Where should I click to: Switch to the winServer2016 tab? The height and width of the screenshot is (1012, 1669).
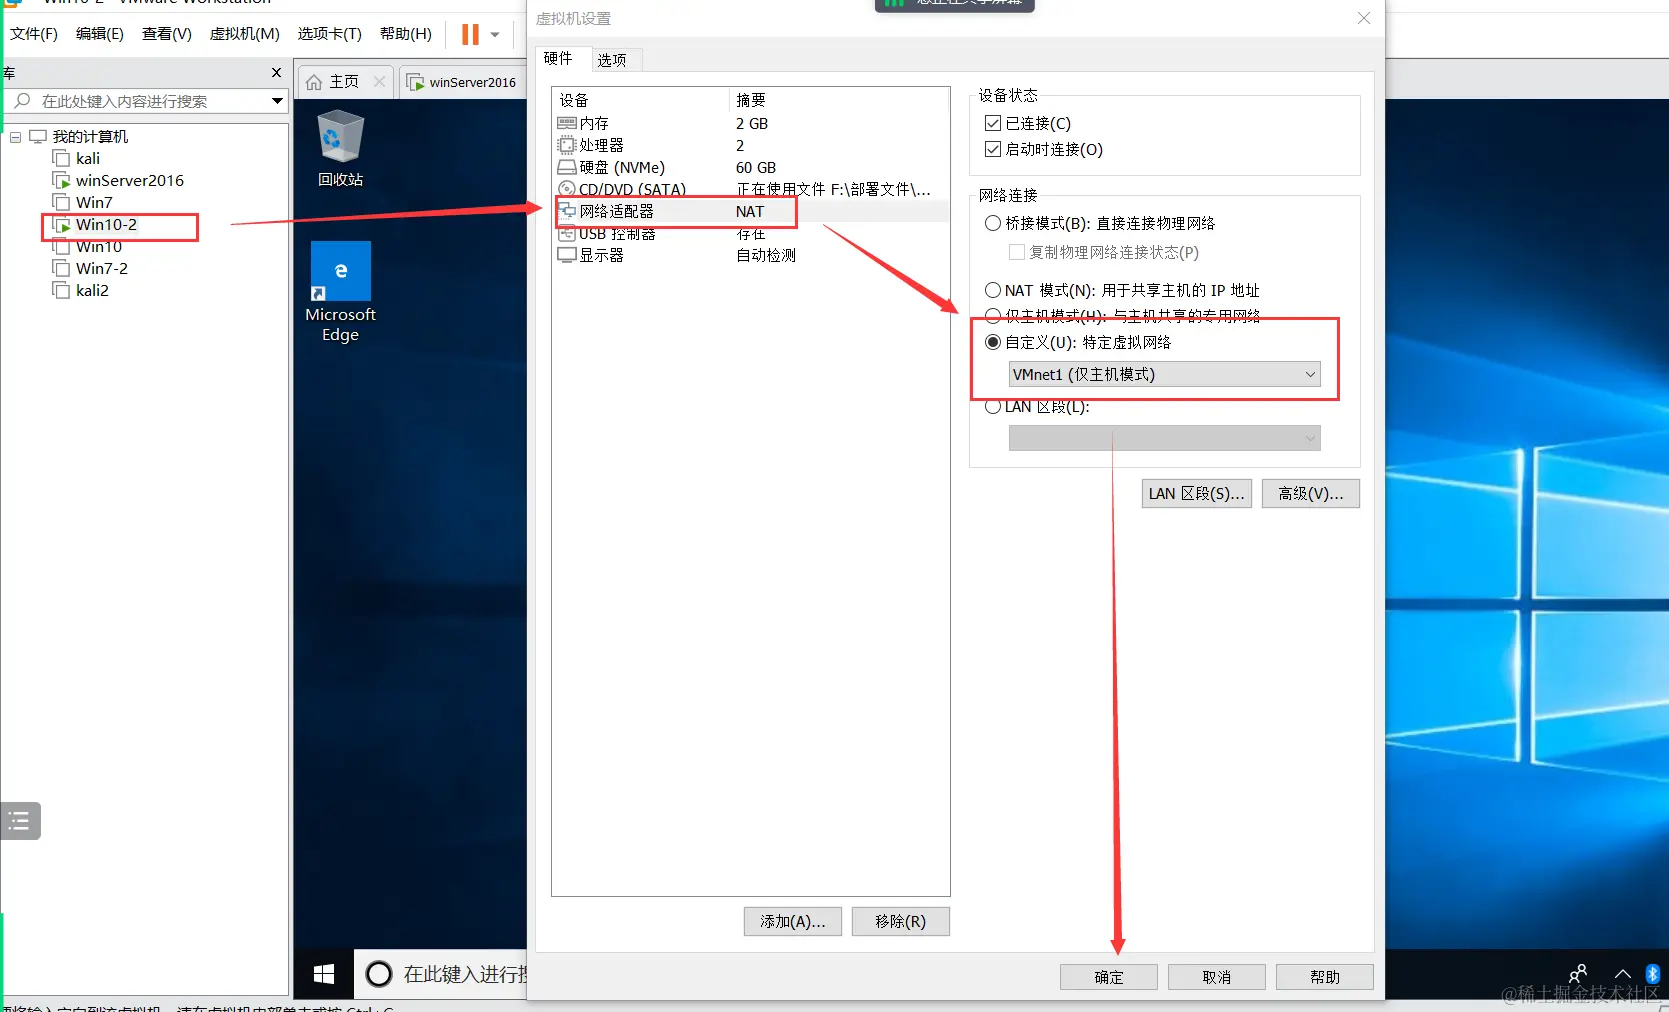pyautogui.click(x=463, y=82)
